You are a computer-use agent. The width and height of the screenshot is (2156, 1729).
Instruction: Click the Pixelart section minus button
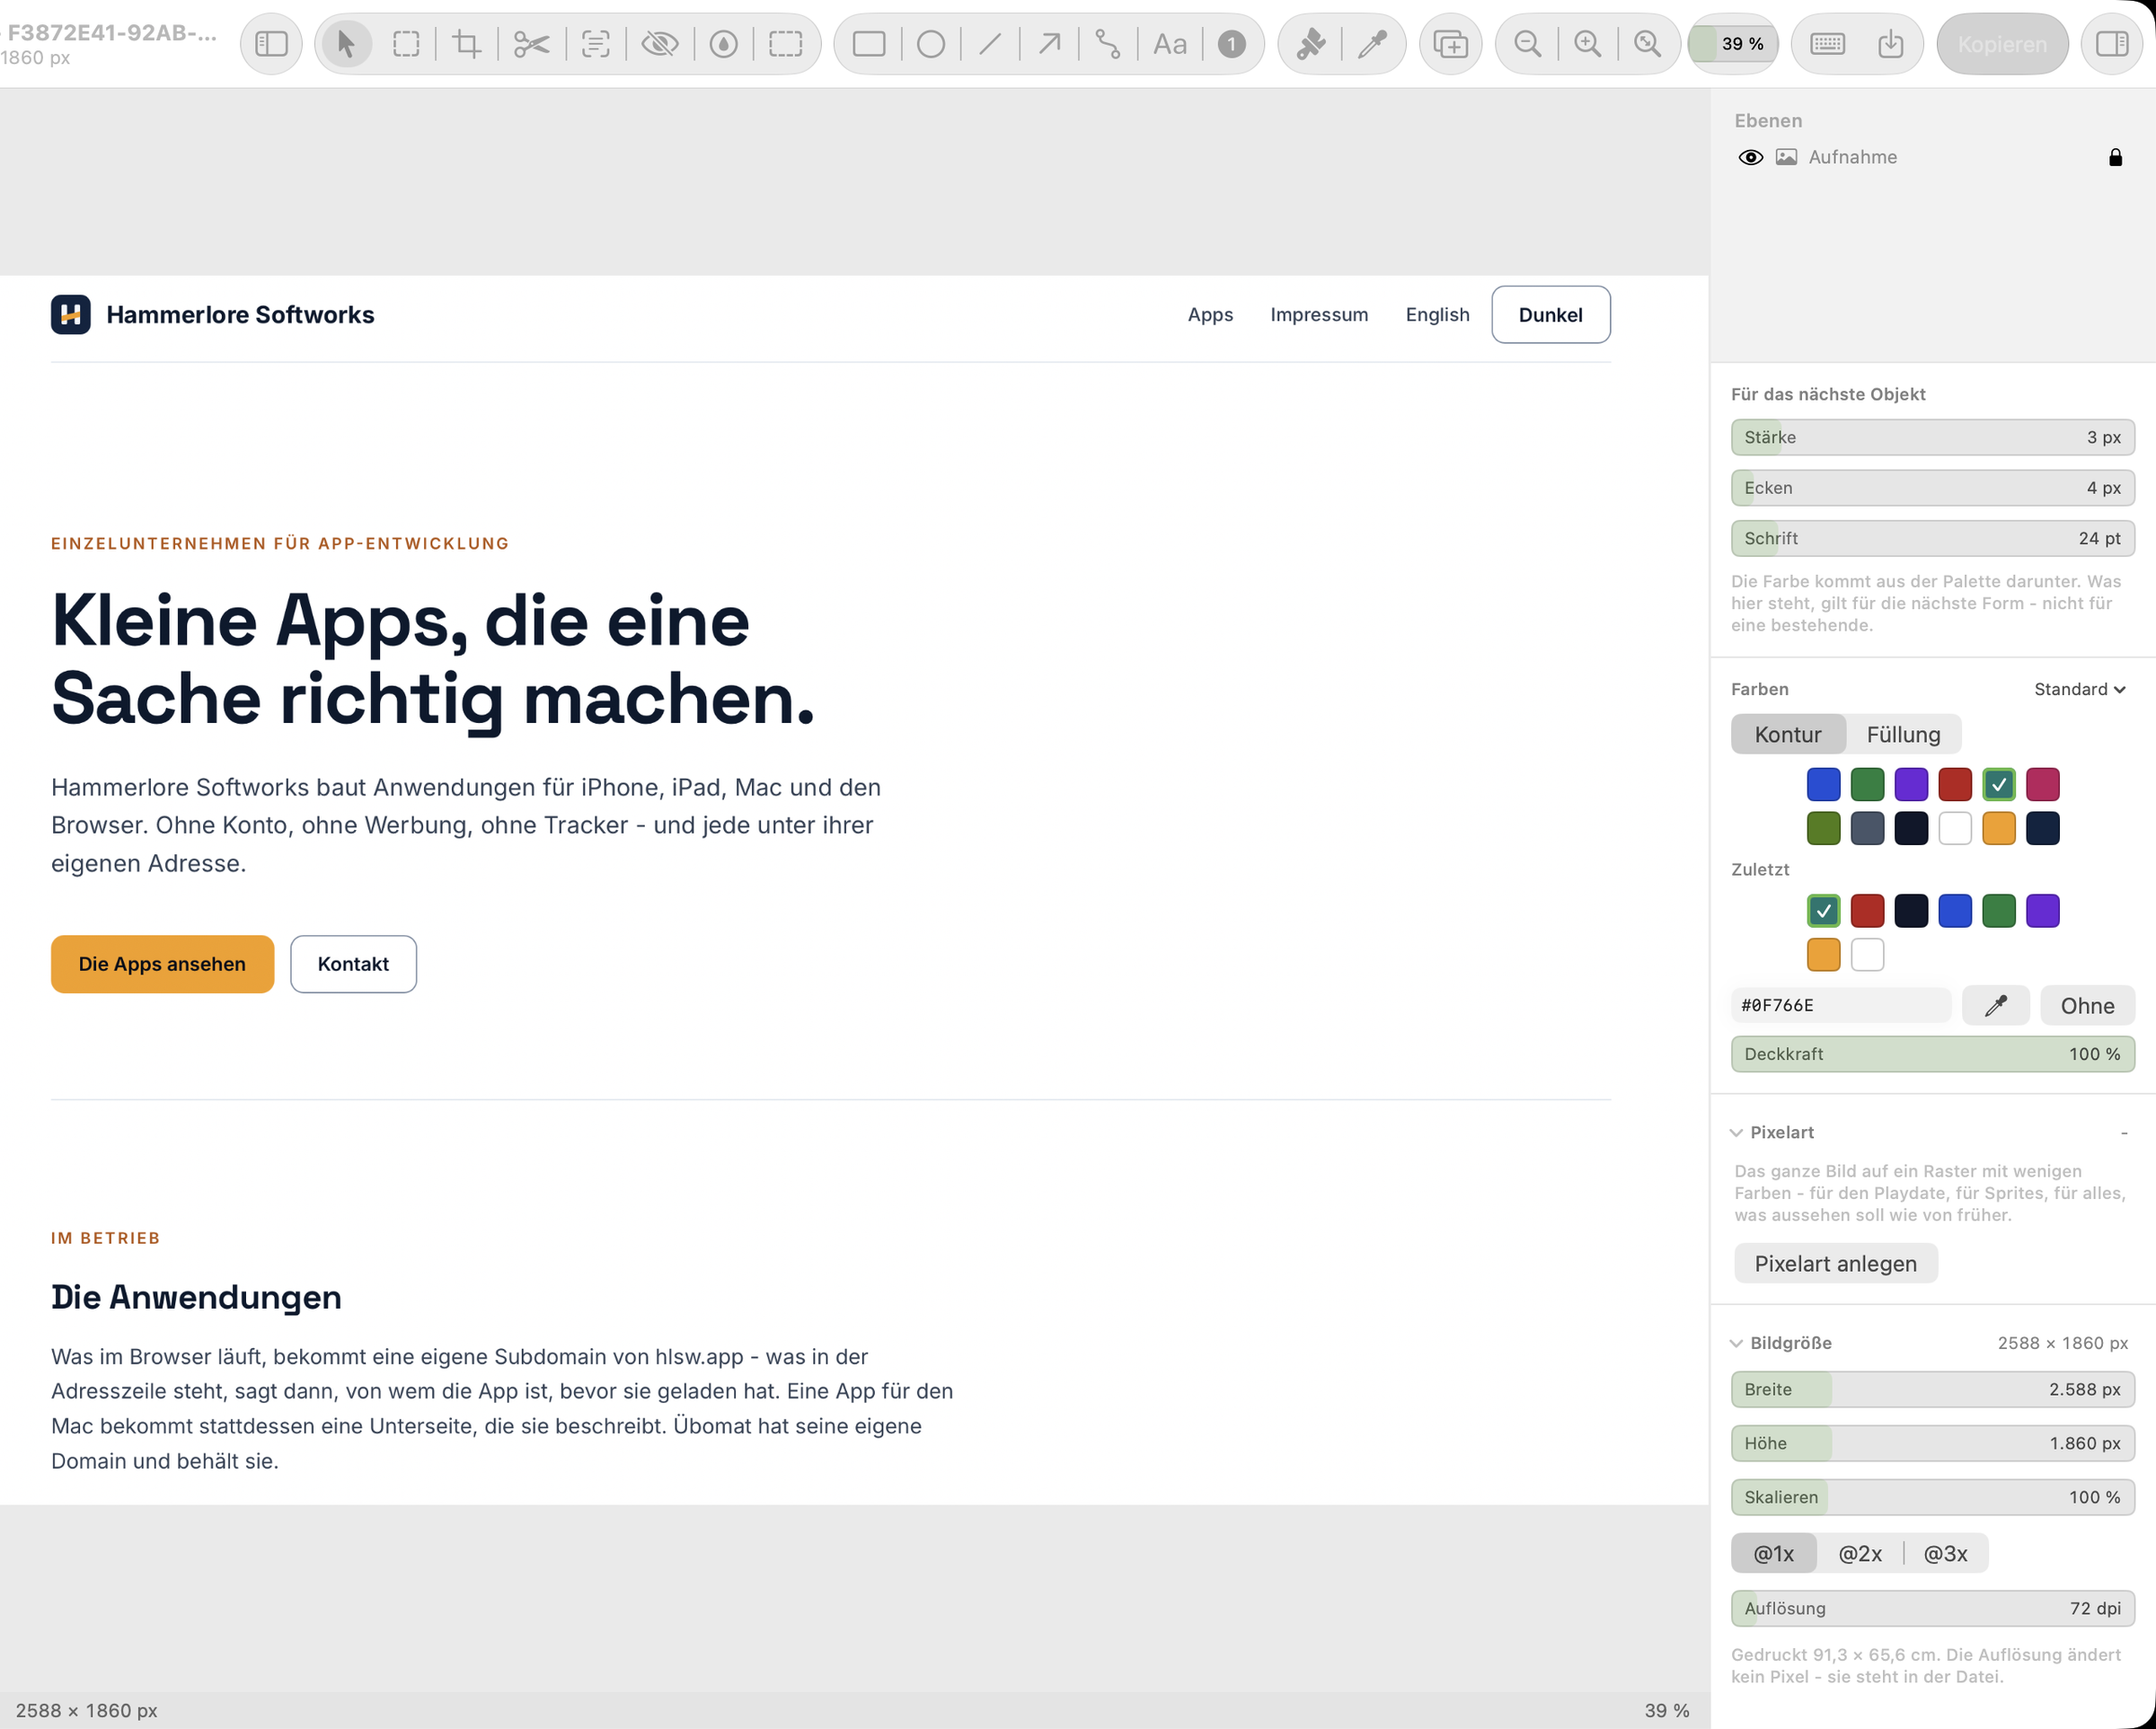click(2123, 1133)
